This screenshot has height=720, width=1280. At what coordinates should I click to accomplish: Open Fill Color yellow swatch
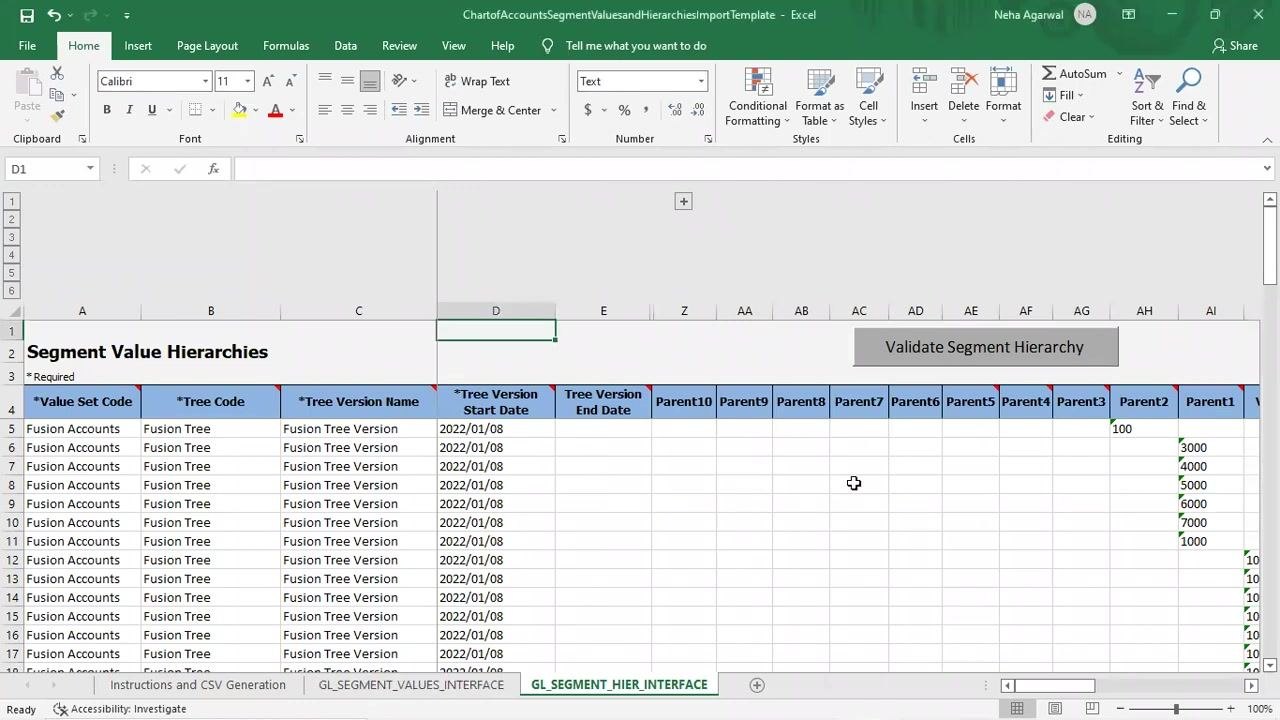tap(240, 110)
